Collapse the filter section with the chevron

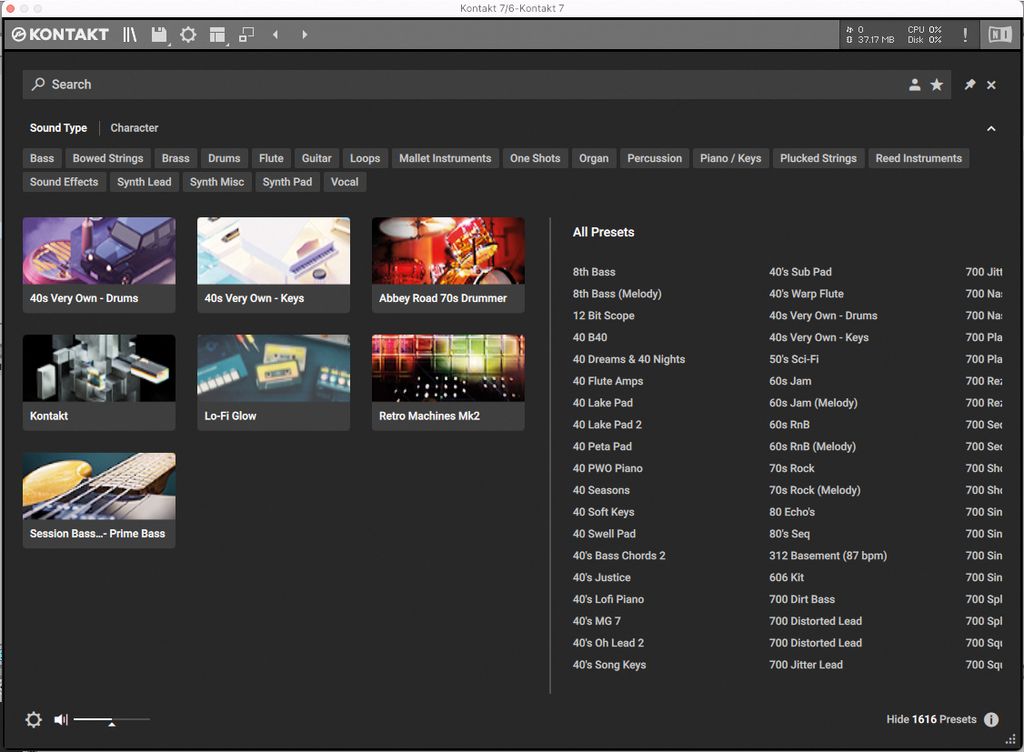[x=991, y=128]
